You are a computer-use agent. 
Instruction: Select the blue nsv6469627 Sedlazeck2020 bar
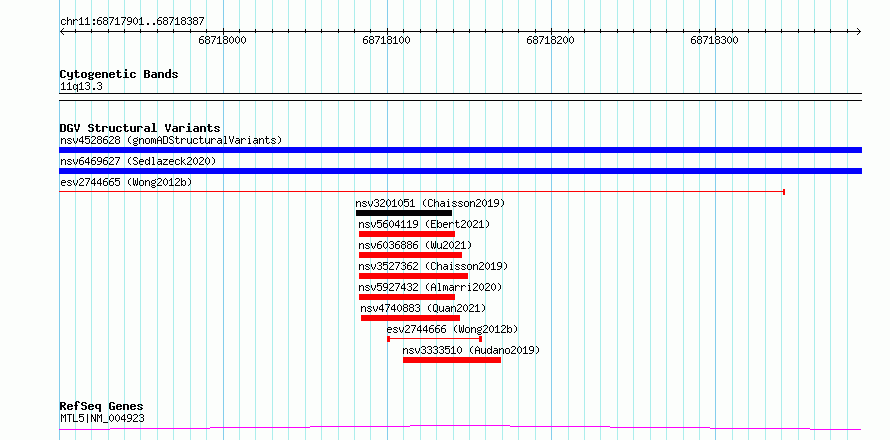point(460,171)
